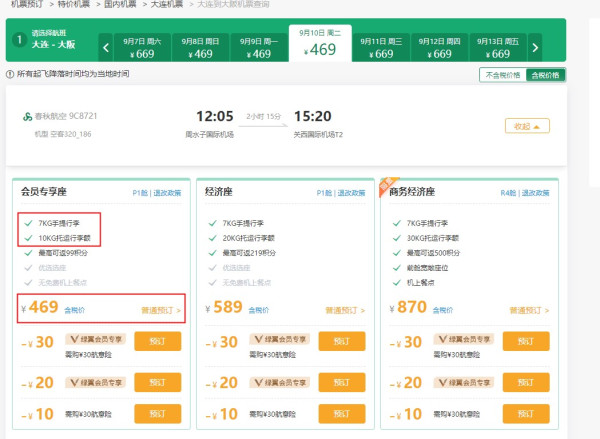This screenshot has width=600, height=439.
Task: Click 30KG托运行李额 in 商务经济座 card
Action: 433,238
